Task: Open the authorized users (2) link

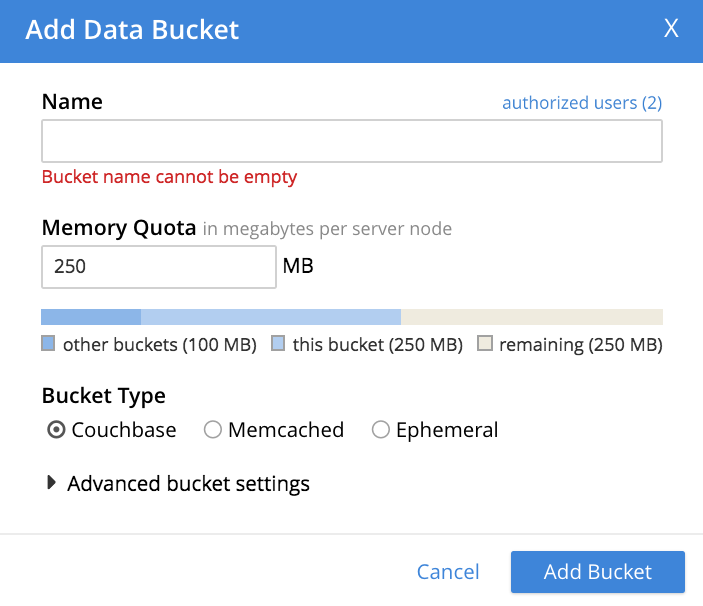Action: tap(581, 103)
